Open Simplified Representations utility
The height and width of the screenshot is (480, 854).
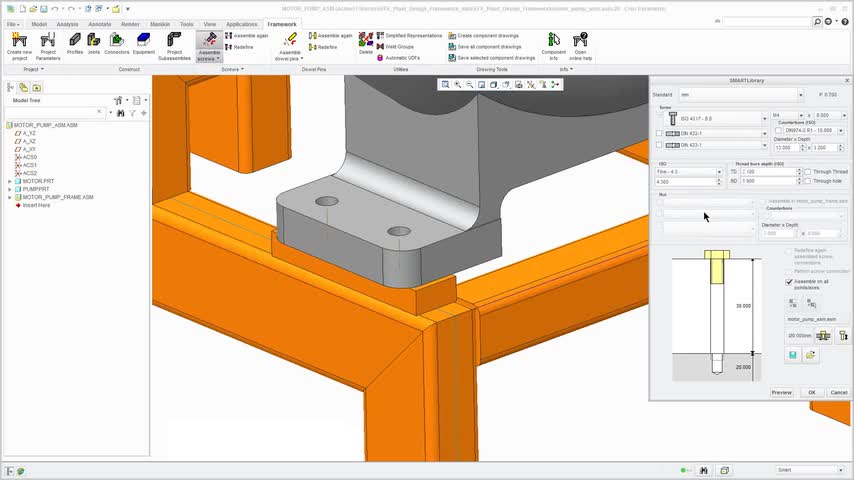pos(409,35)
